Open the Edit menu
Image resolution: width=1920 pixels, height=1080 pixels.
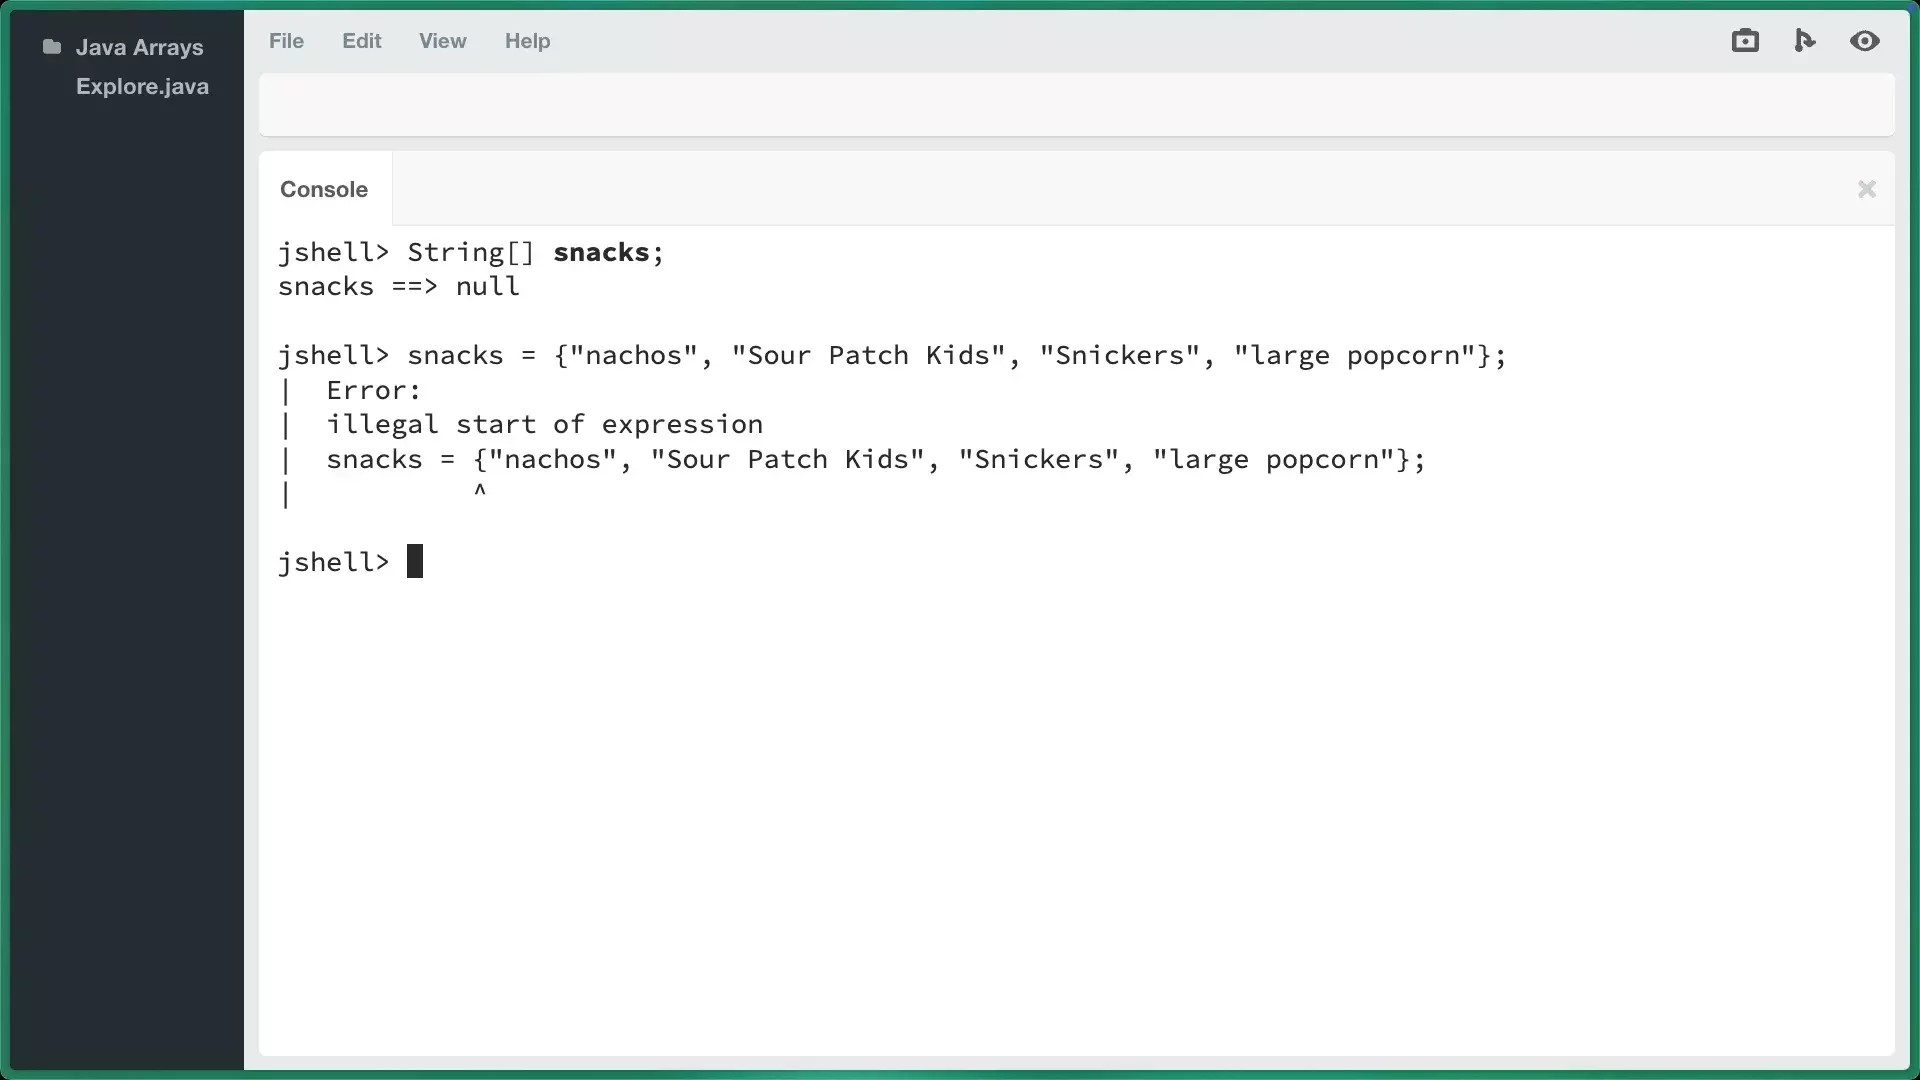coord(361,41)
